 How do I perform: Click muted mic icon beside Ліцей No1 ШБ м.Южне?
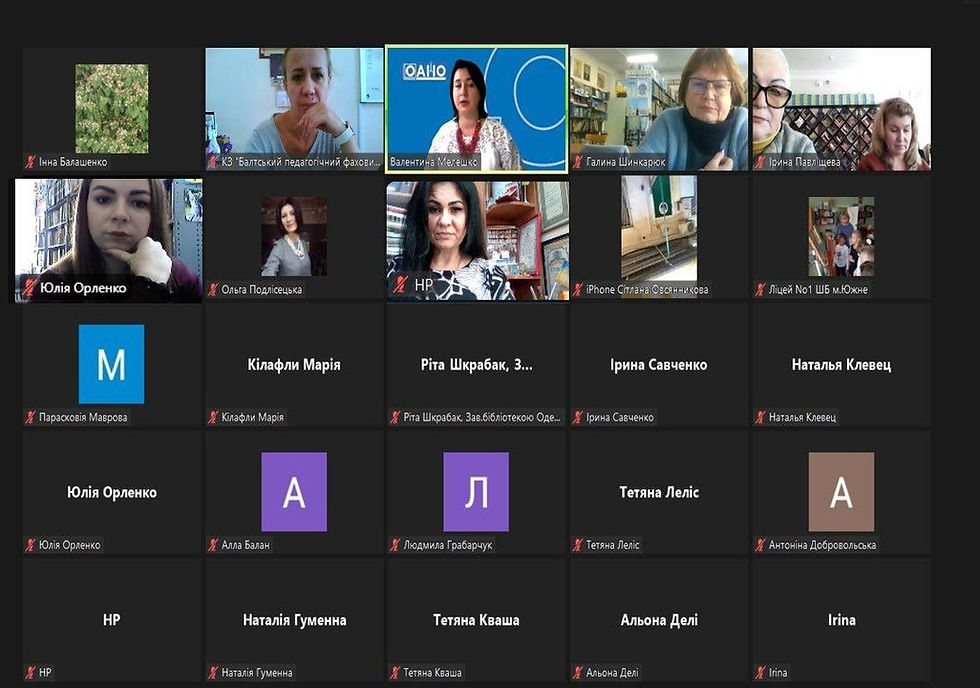(x=760, y=289)
